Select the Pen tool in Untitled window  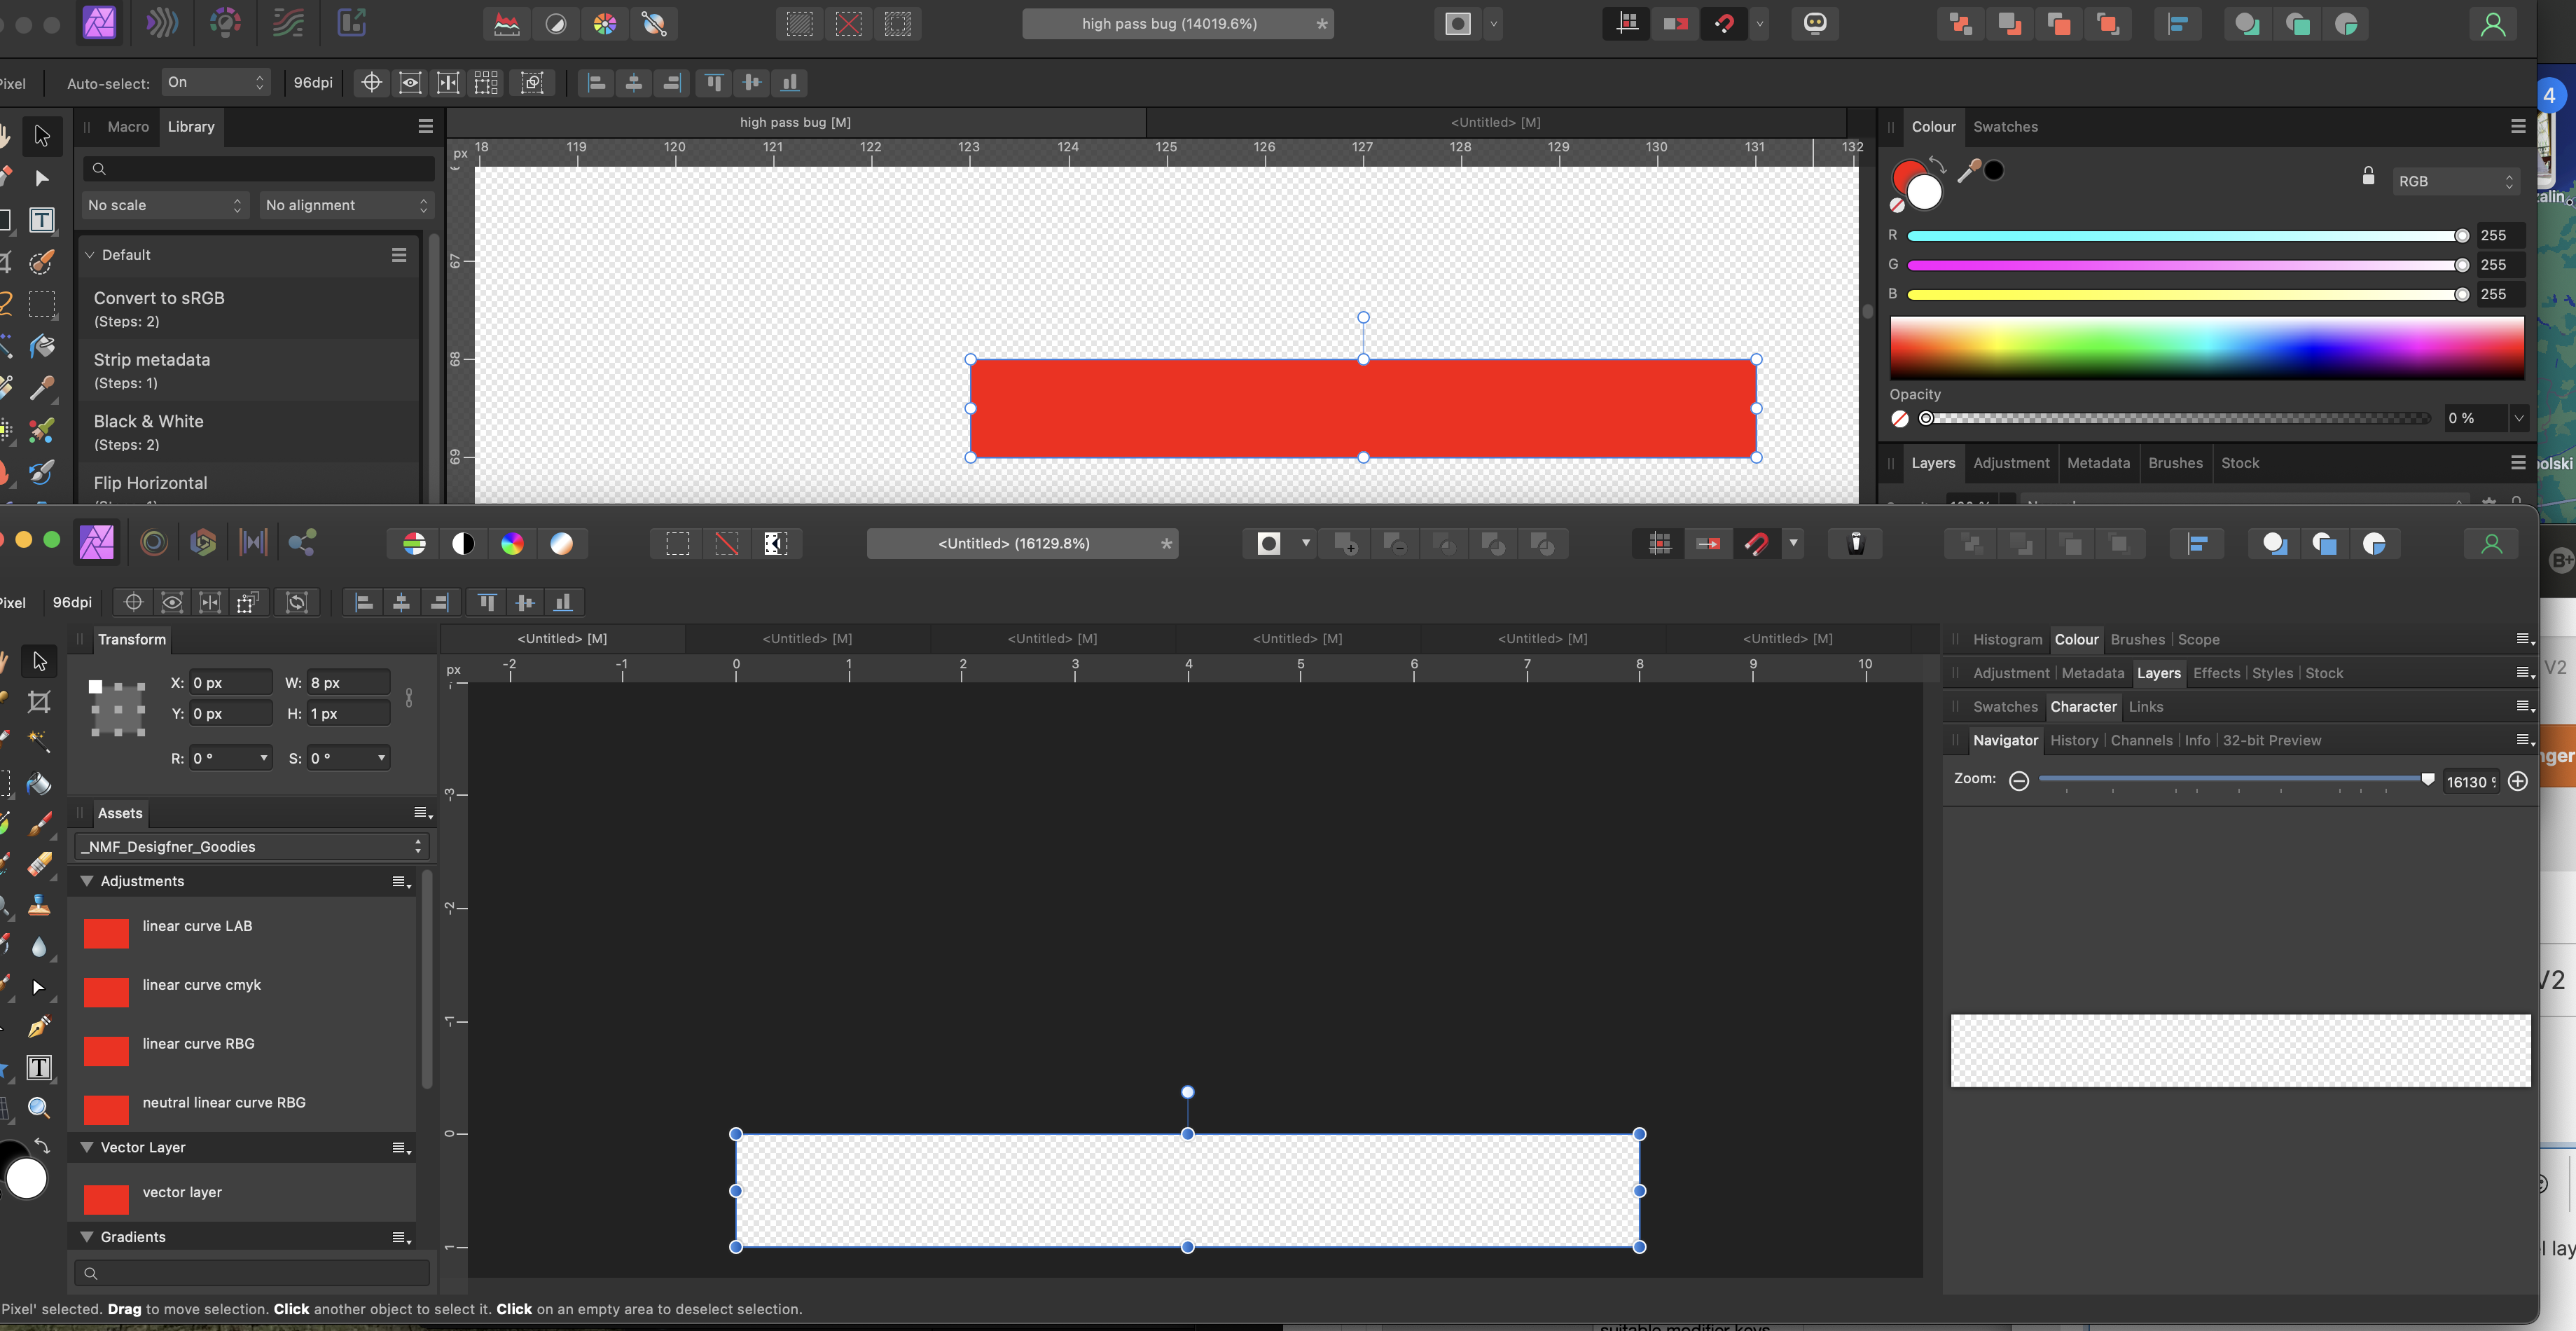[39, 1027]
